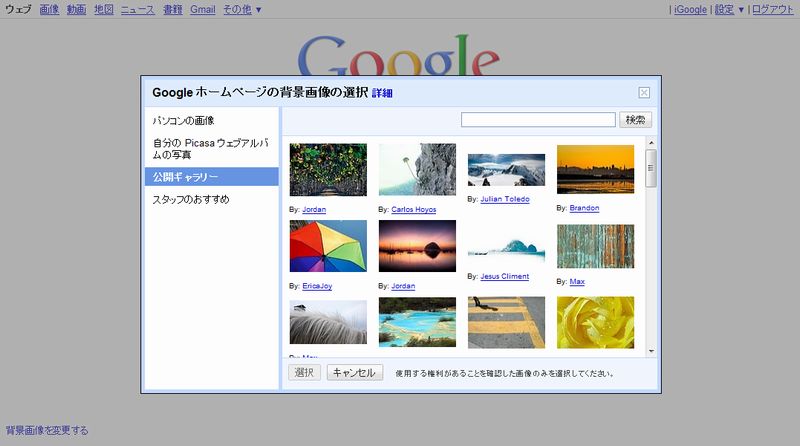The image size is (800, 446).
Task: Select the tree-lined path thumbnail by Jordan
Action: coord(328,169)
